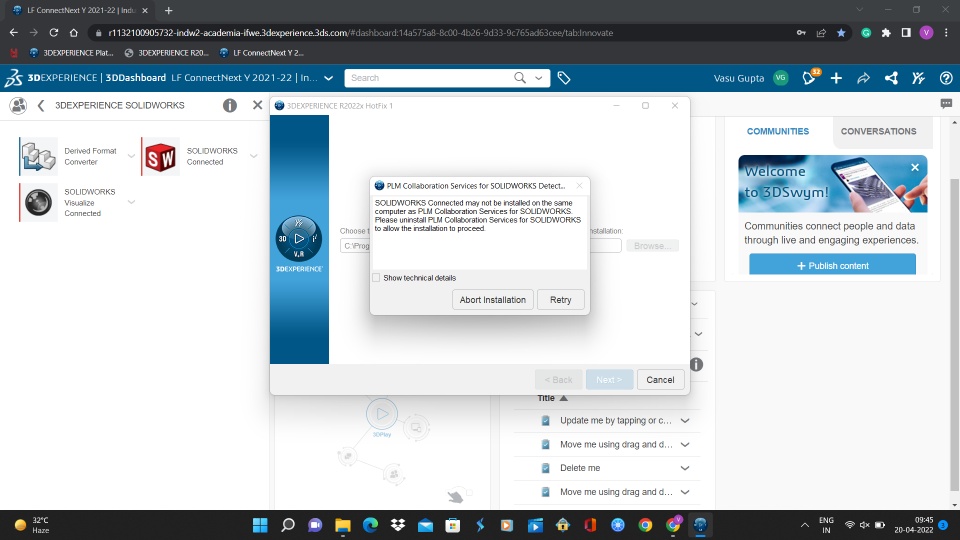Open the browser Extensions puzzle icon
The width and height of the screenshot is (960, 540).
click(886, 32)
